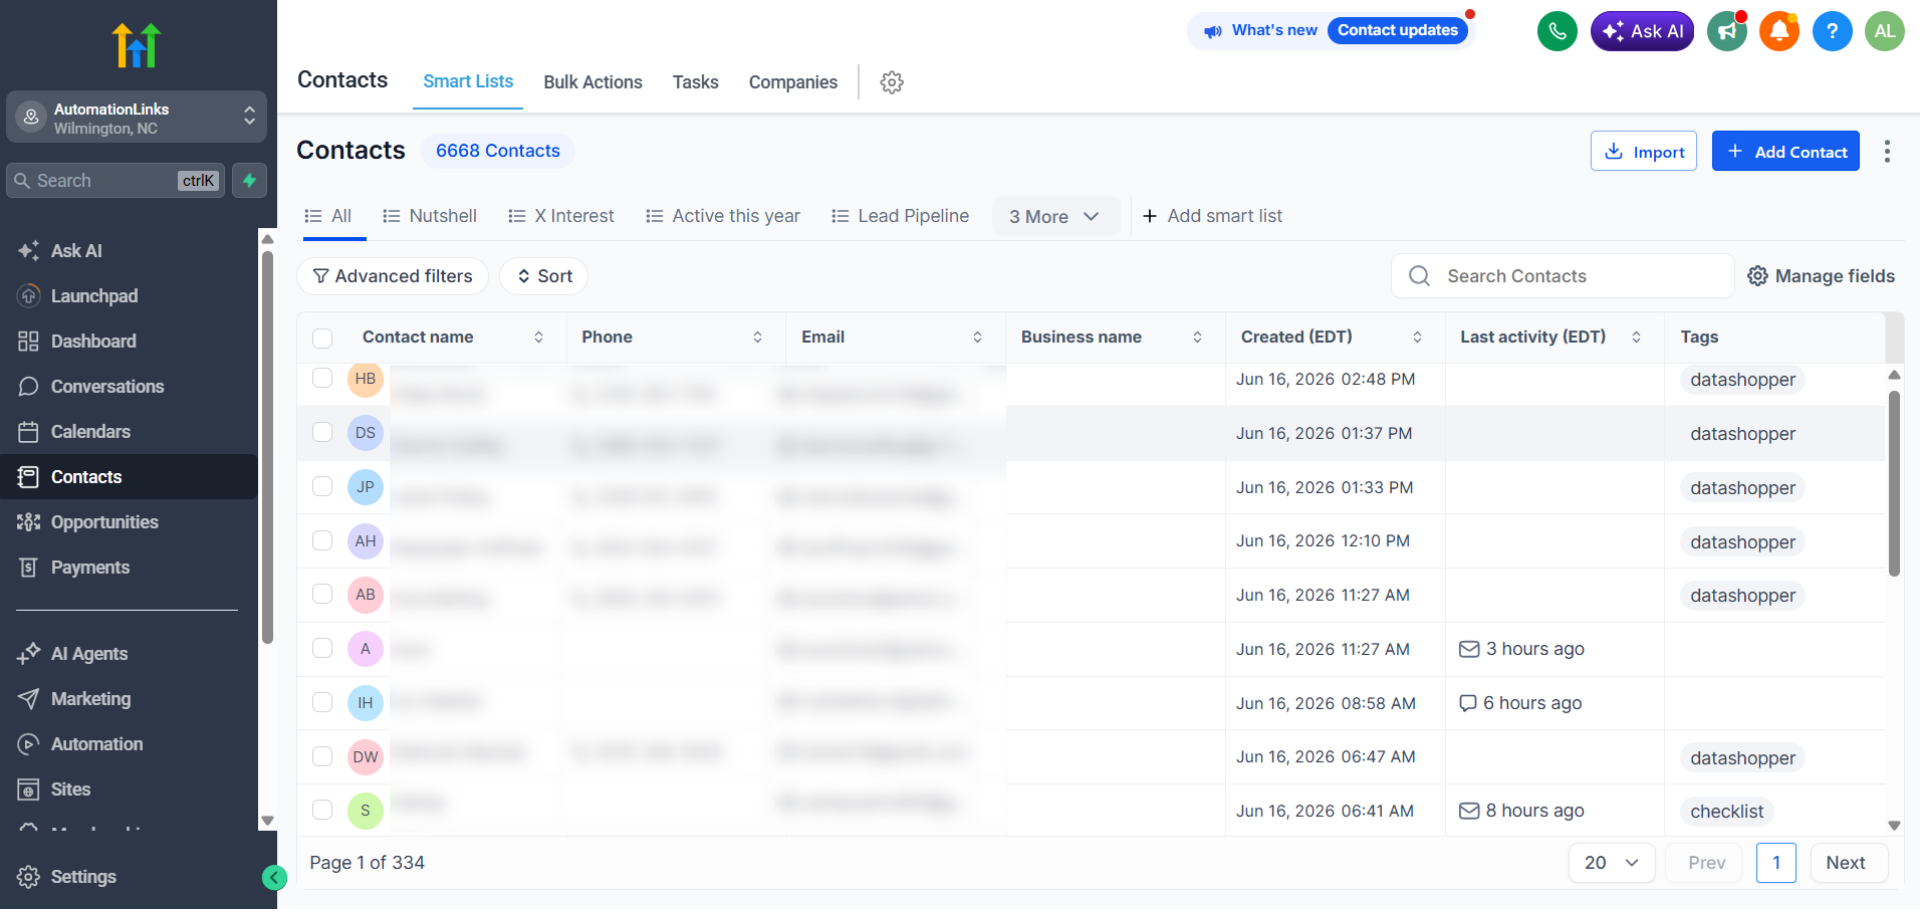The image size is (1920, 916).
Task: Click the DS contact avatar
Action: 365,433
